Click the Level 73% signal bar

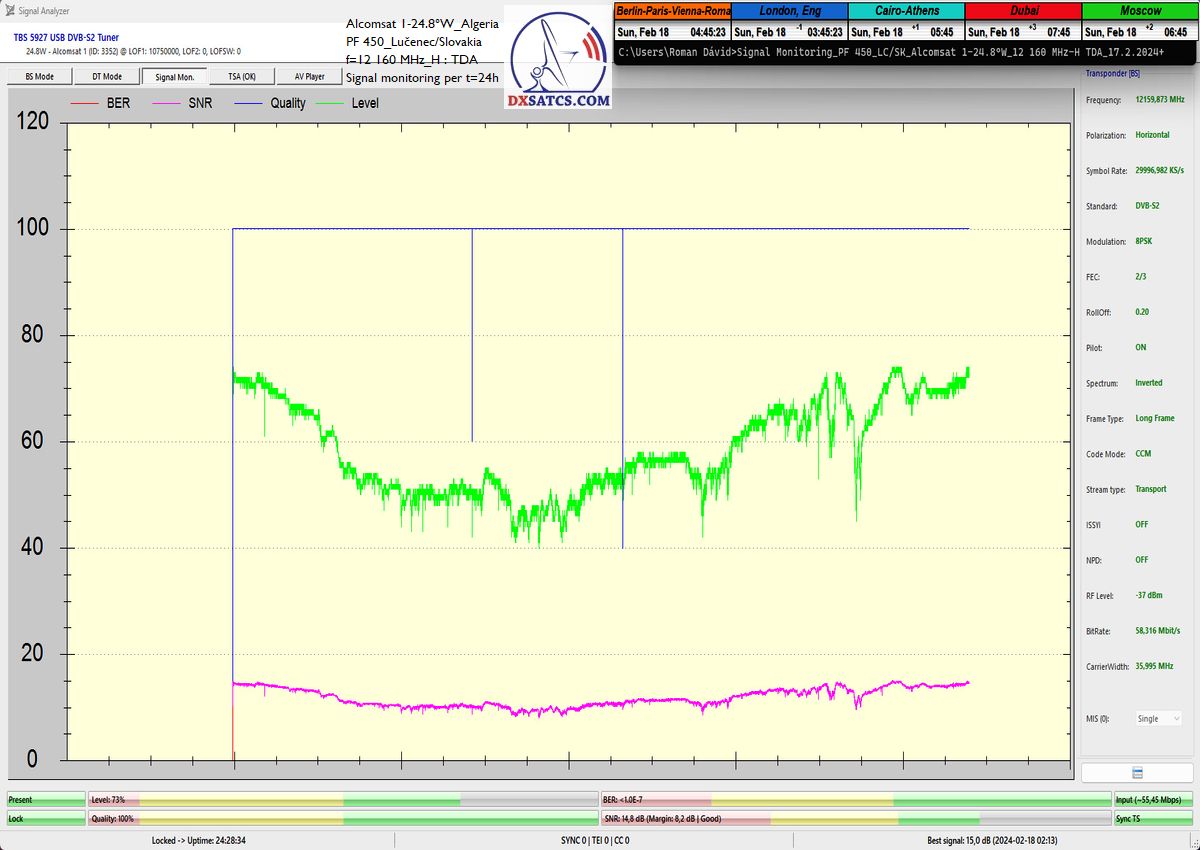point(343,800)
